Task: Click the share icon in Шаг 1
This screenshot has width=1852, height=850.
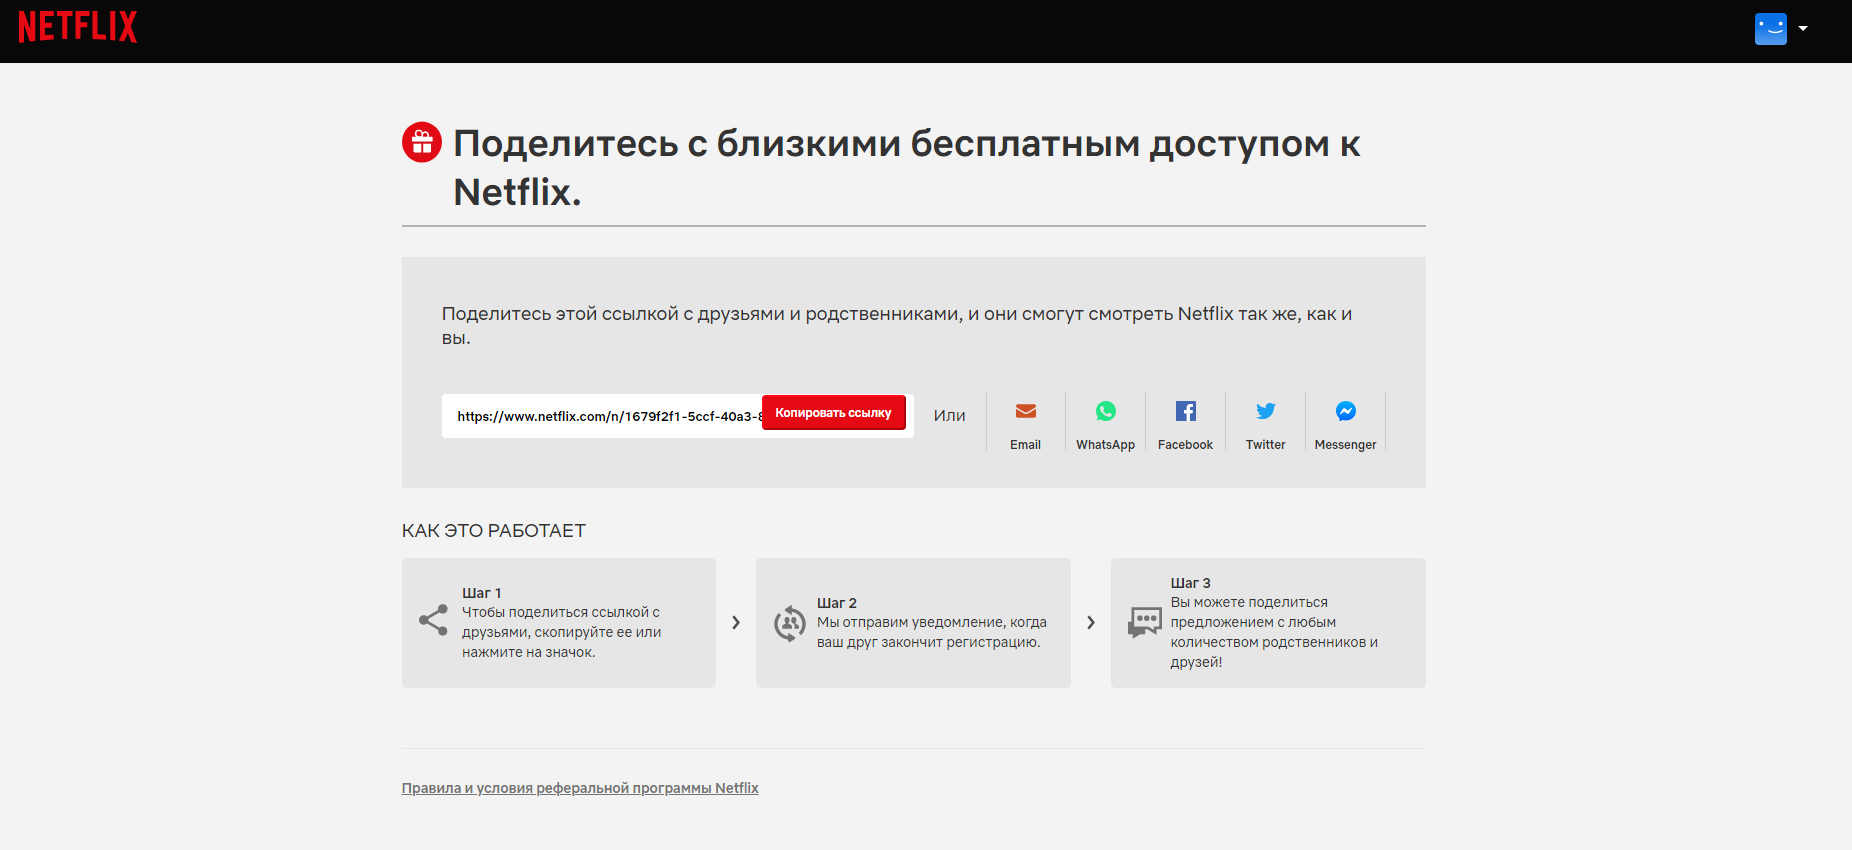Action: coord(433,620)
